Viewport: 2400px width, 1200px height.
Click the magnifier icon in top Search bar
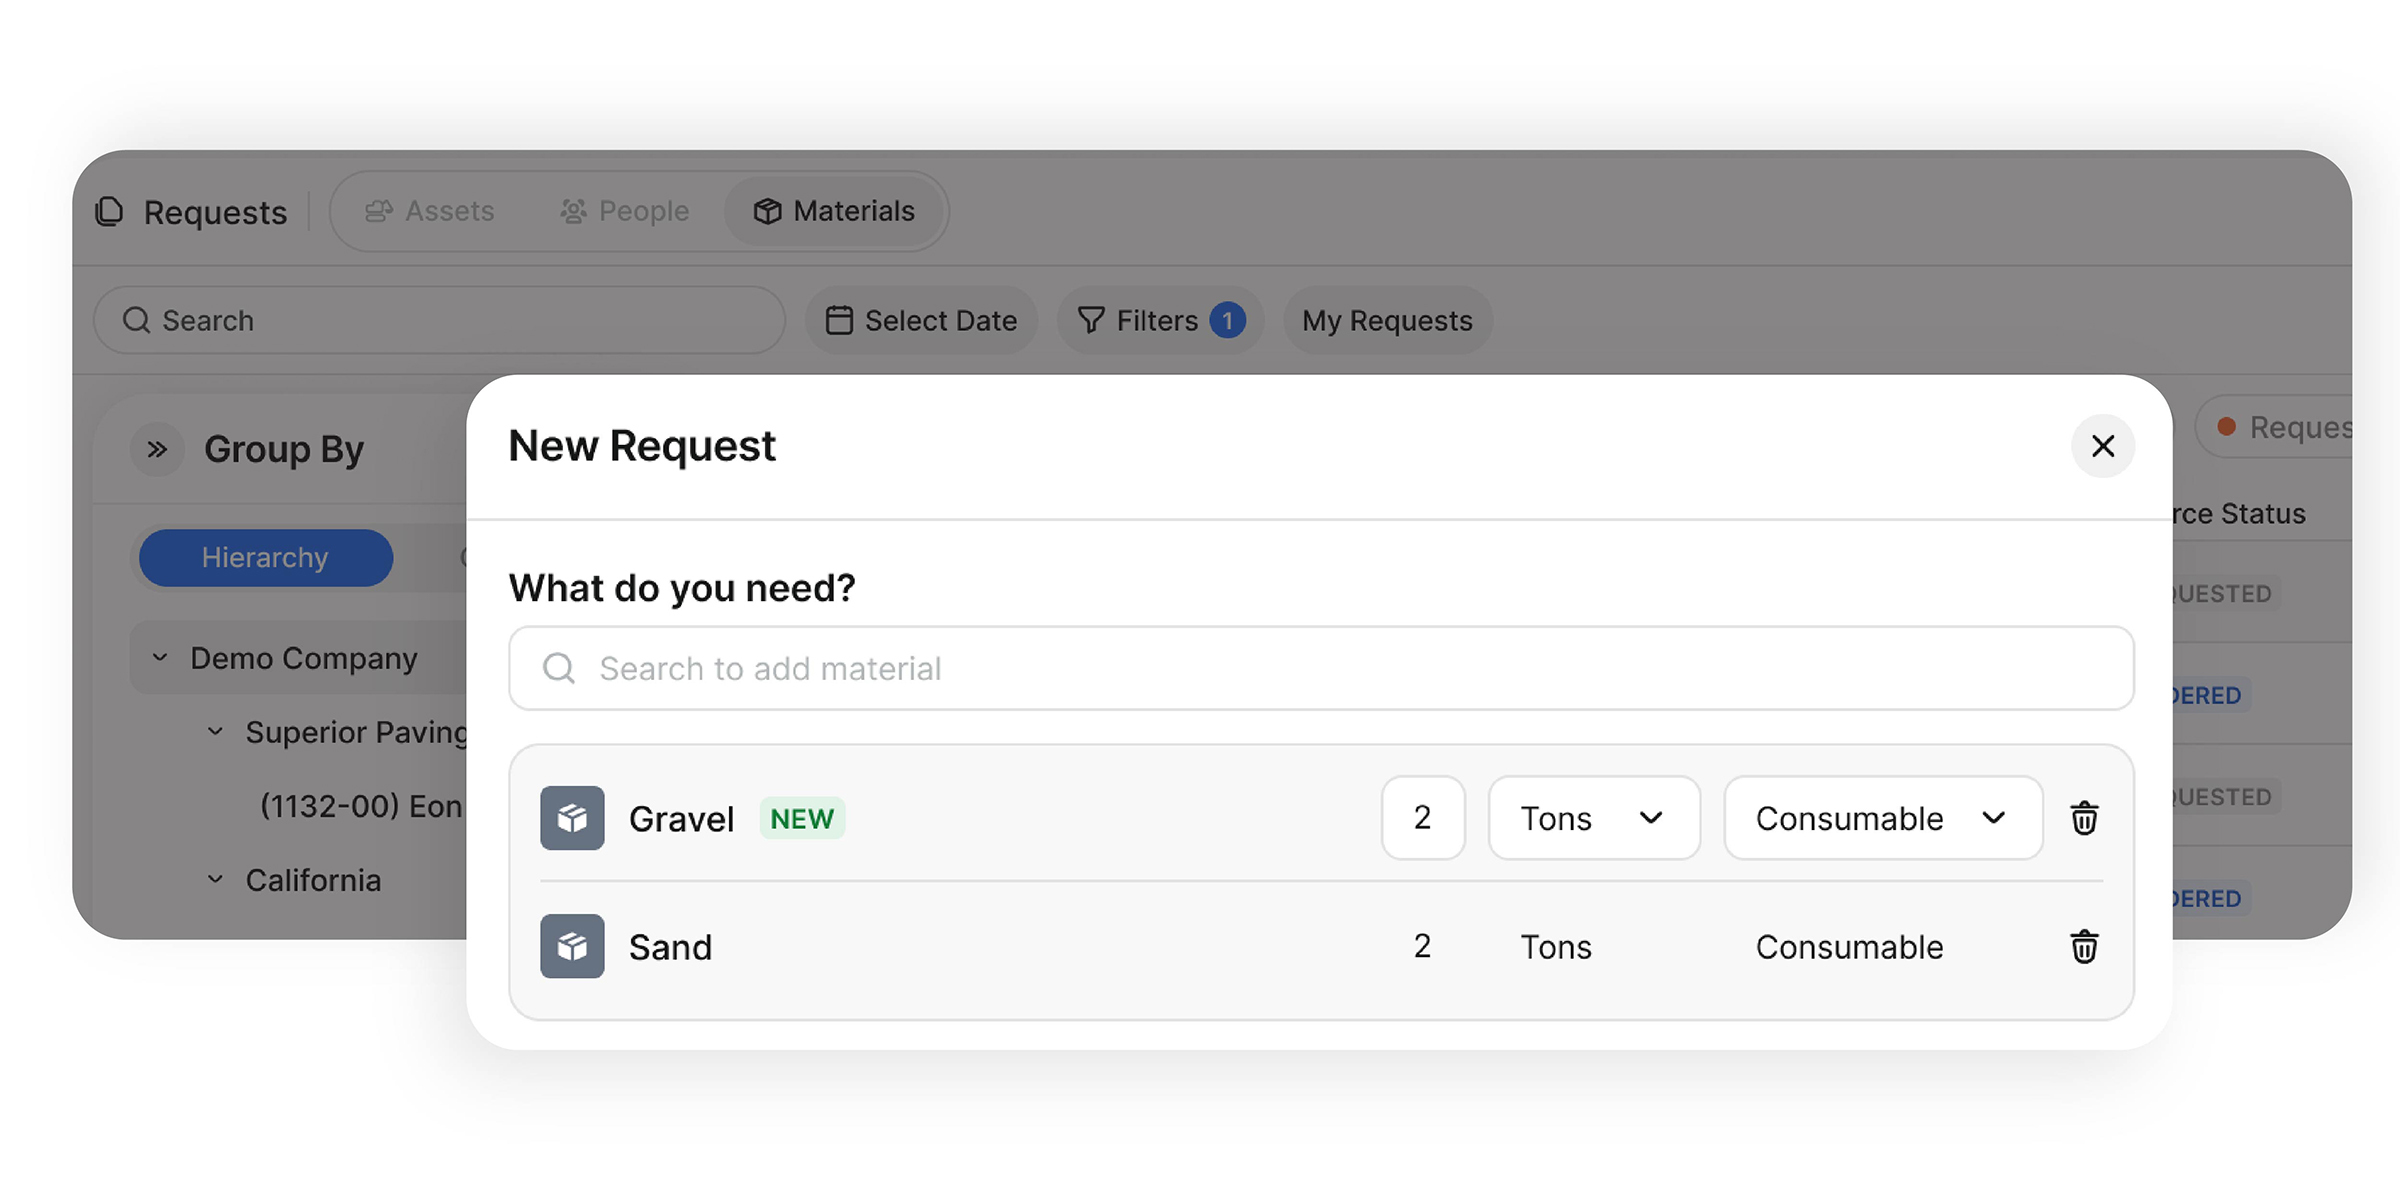(136, 320)
